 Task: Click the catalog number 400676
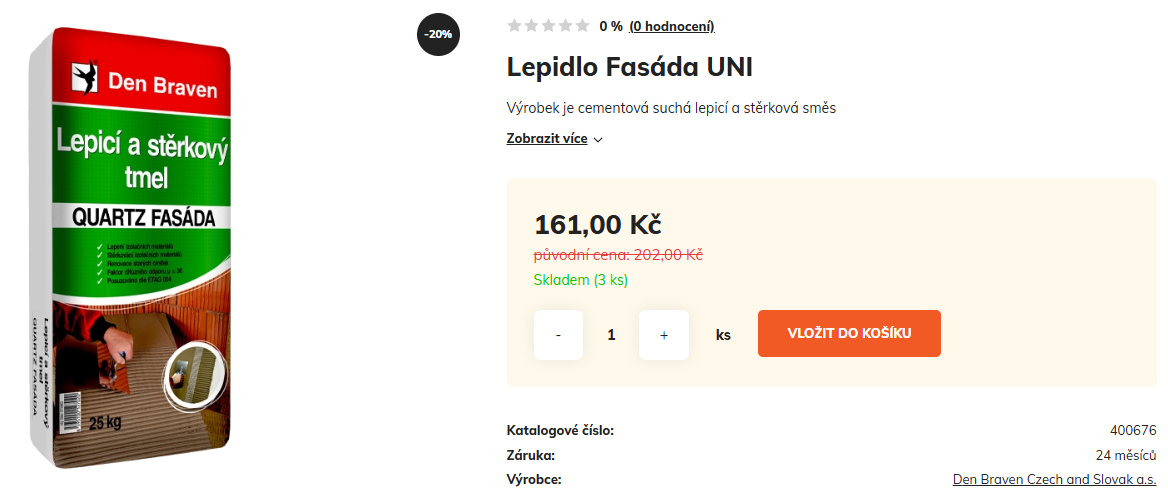[x=1133, y=431]
